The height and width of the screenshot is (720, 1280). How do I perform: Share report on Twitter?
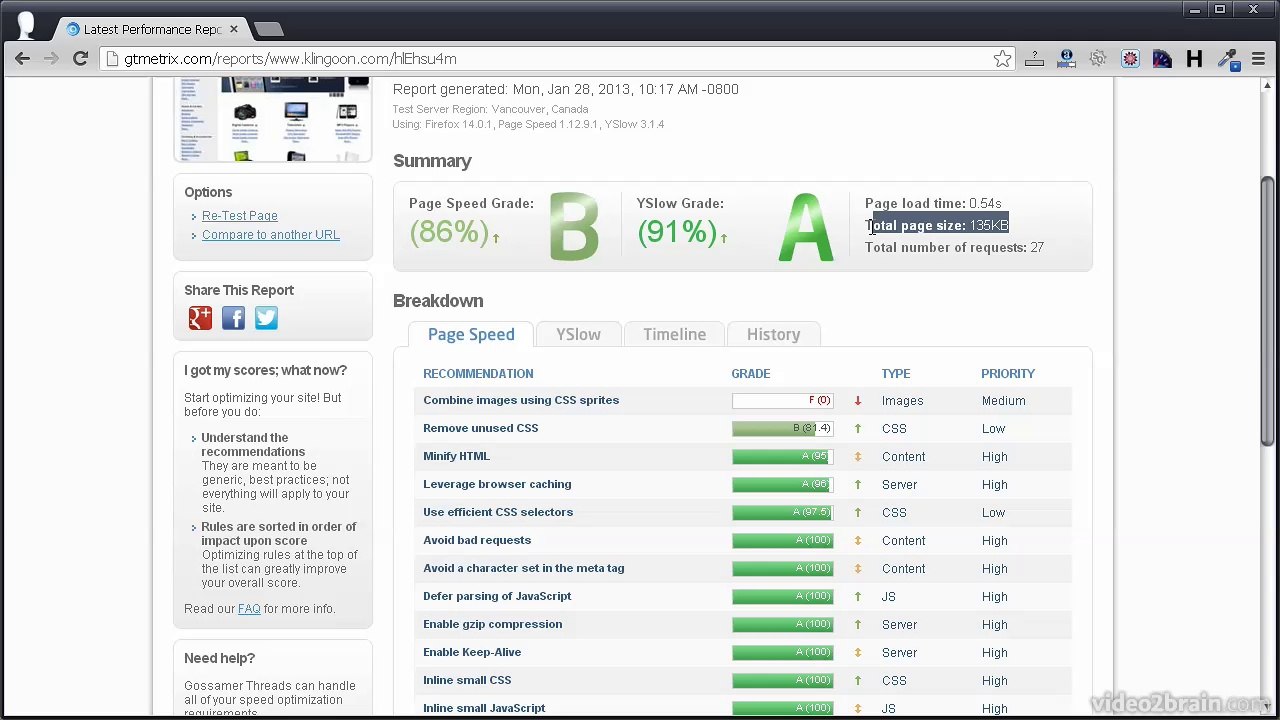(266, 318)
